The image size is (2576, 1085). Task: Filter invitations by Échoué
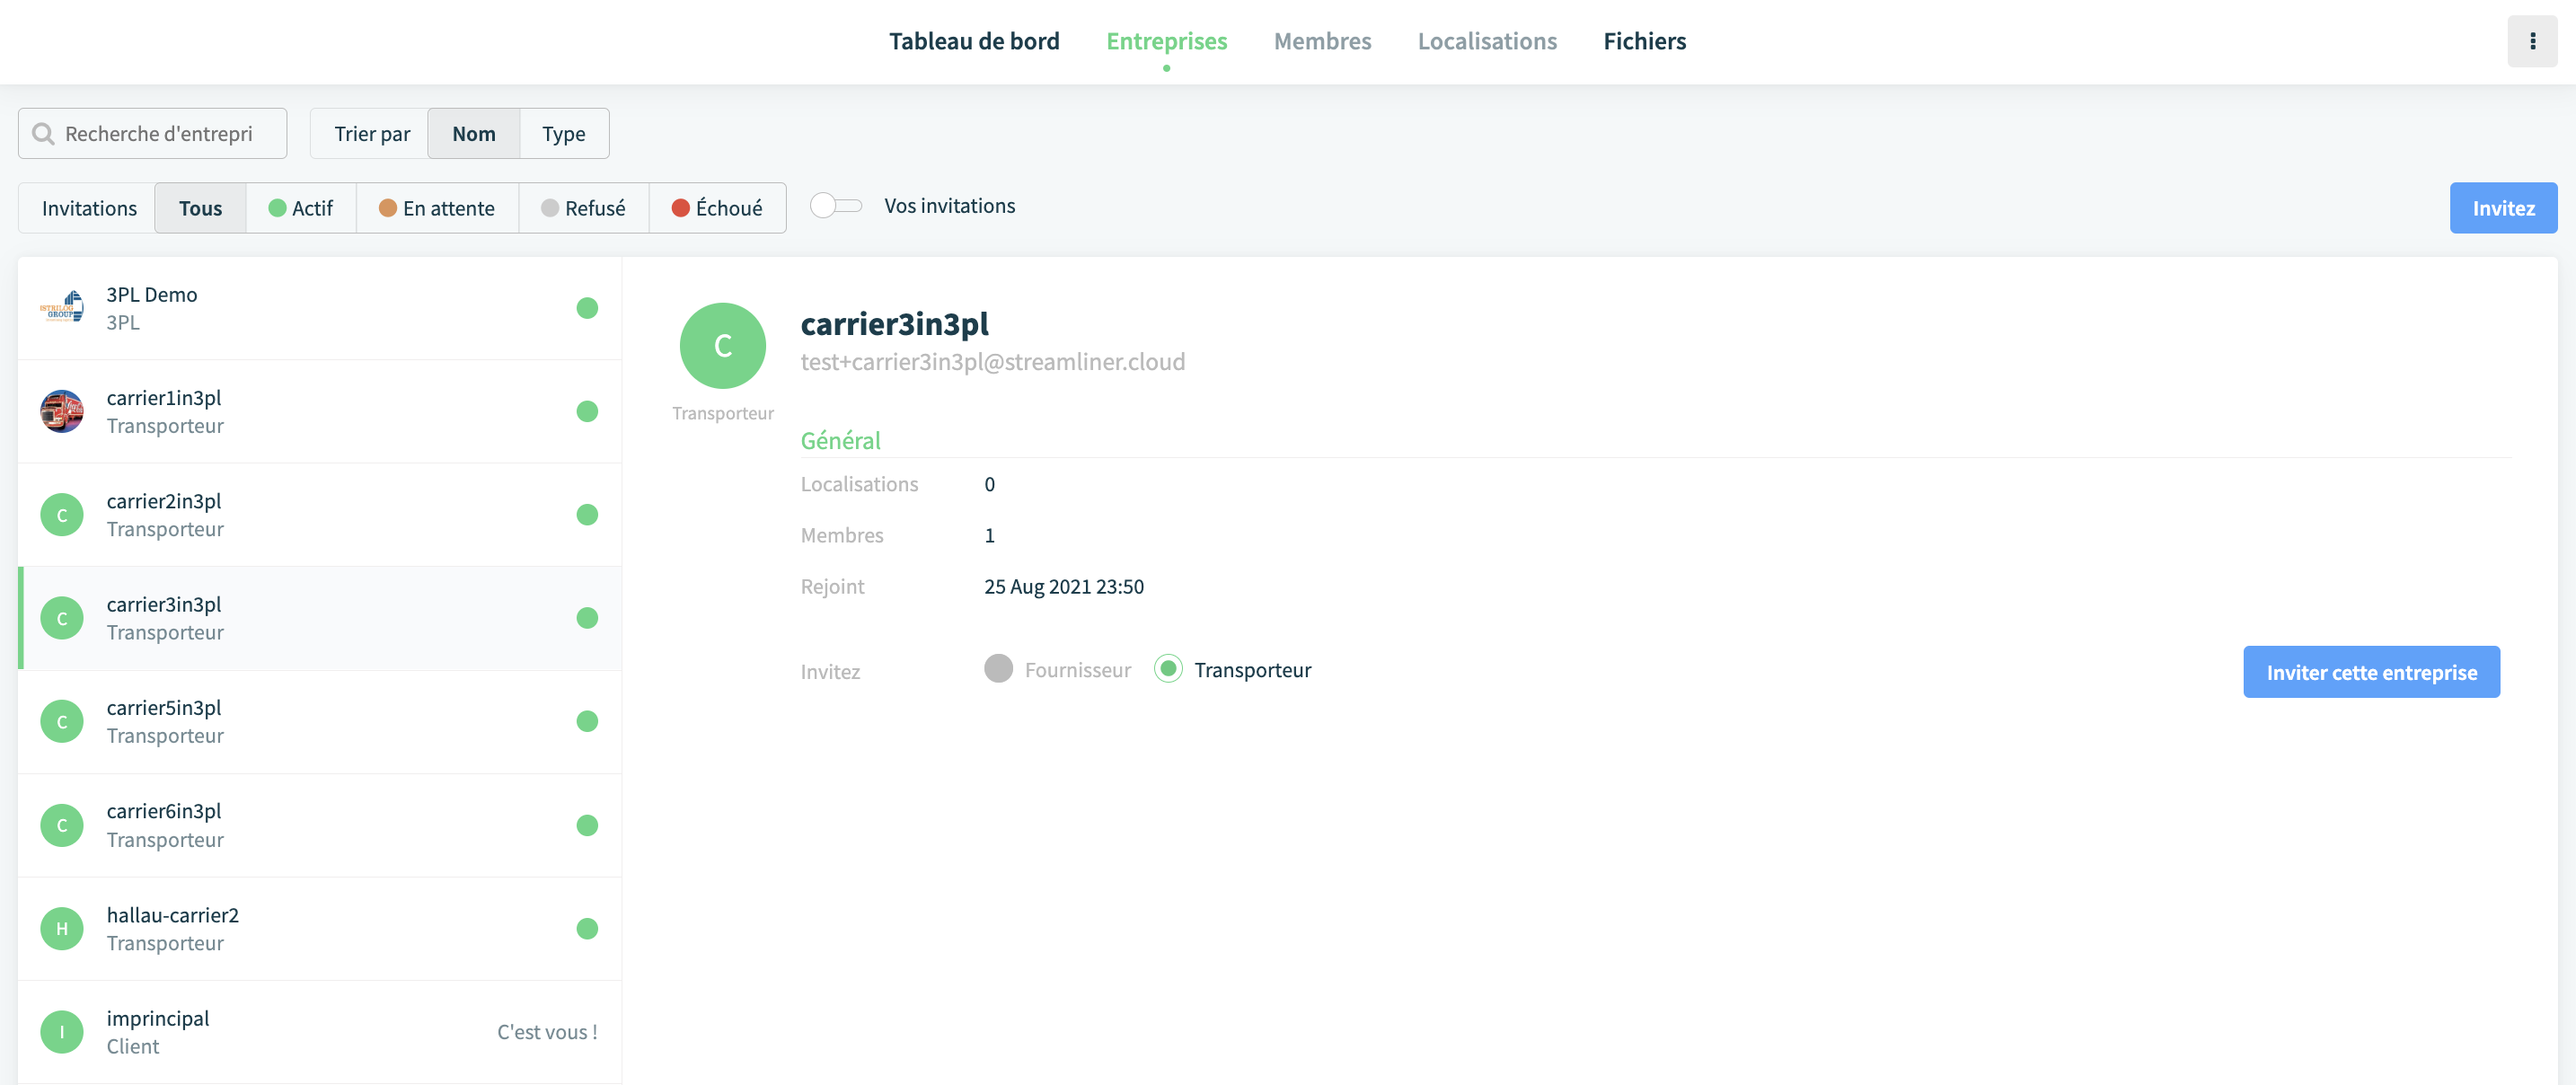(x=717, y=208)
